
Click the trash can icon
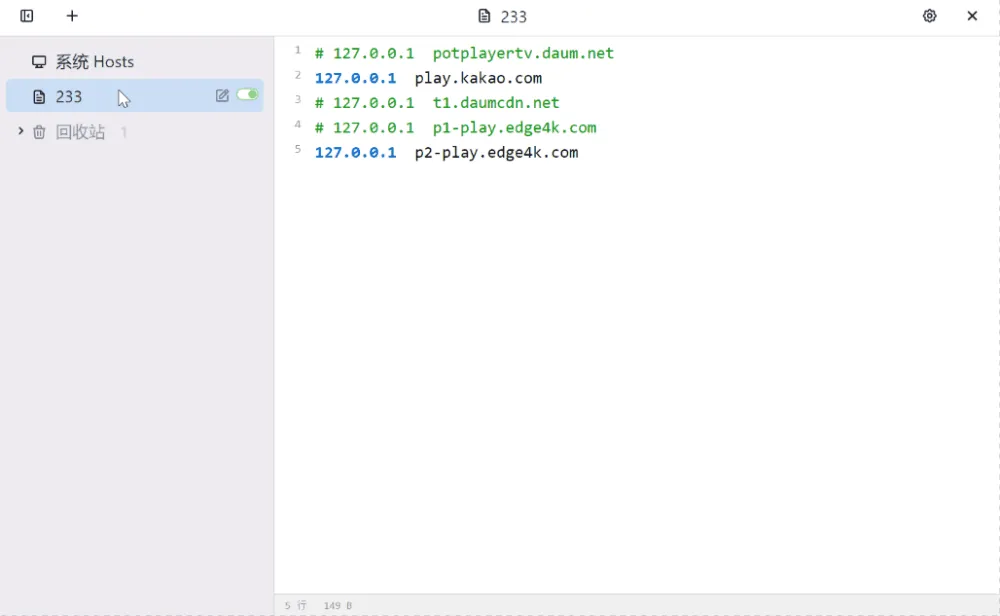tap(39, 132)
